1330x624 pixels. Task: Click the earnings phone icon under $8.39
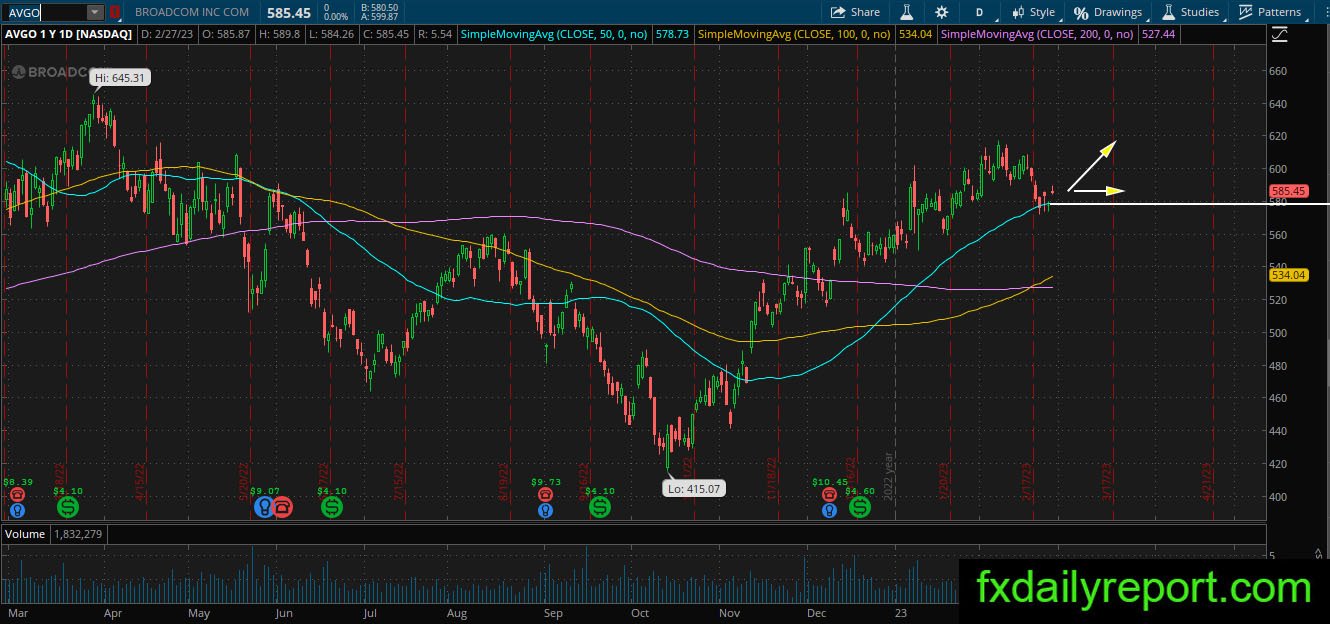click(17, 494)
